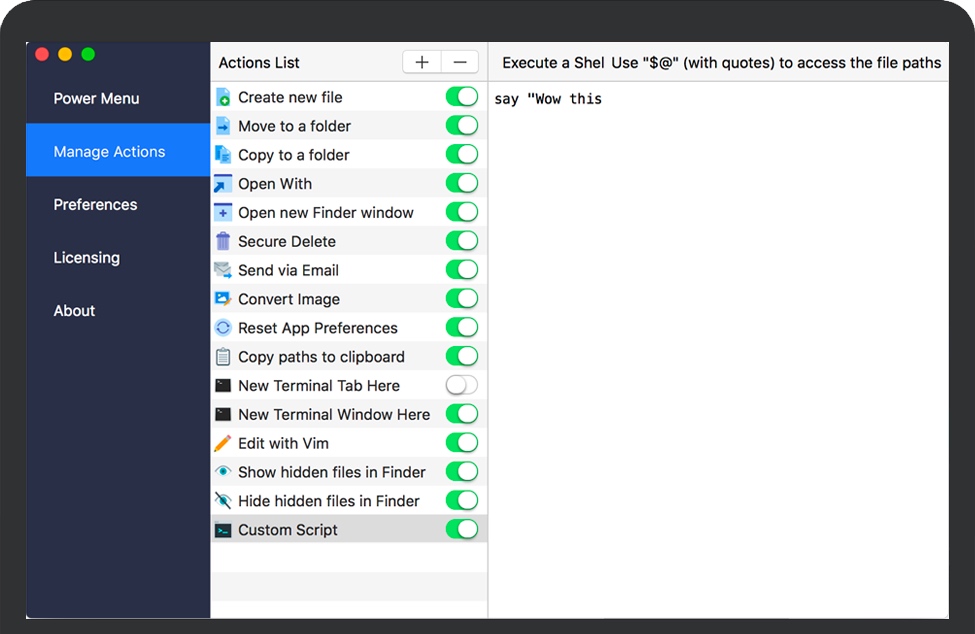Open the Preferences section in sidebar
This screenshot has height=634, width=975.
[95, 204]
